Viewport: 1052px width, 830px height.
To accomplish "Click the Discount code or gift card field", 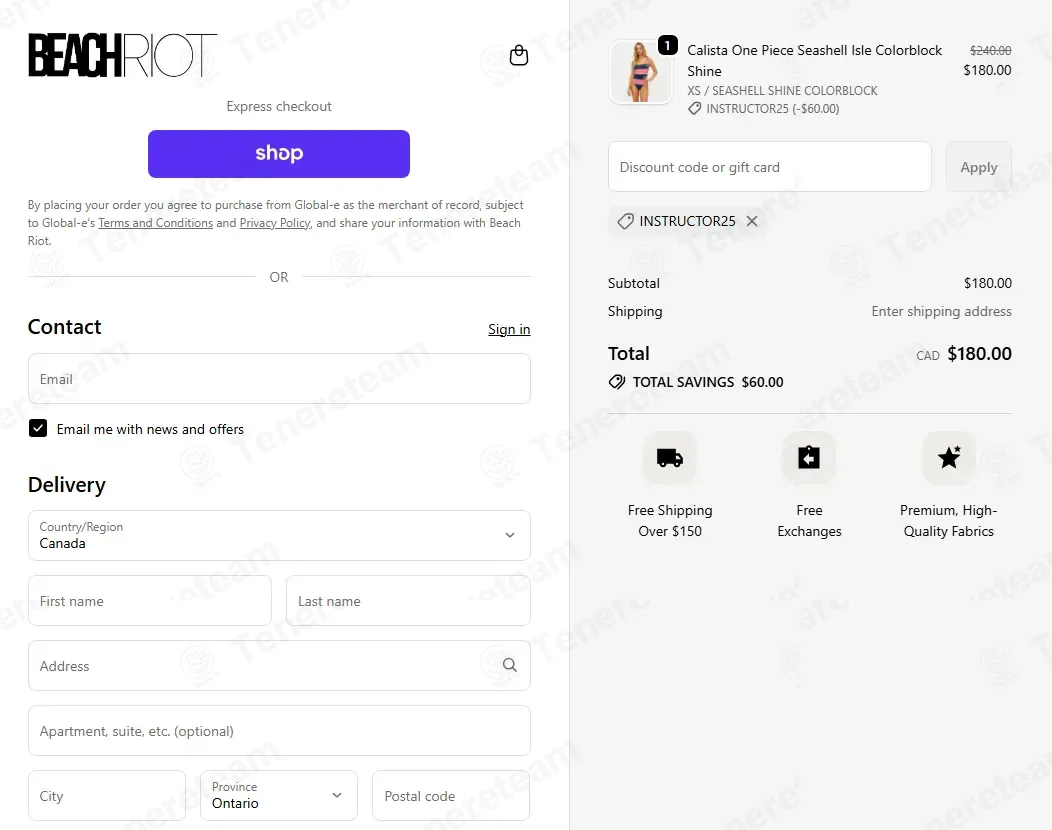I will click(x=770, y=167).
